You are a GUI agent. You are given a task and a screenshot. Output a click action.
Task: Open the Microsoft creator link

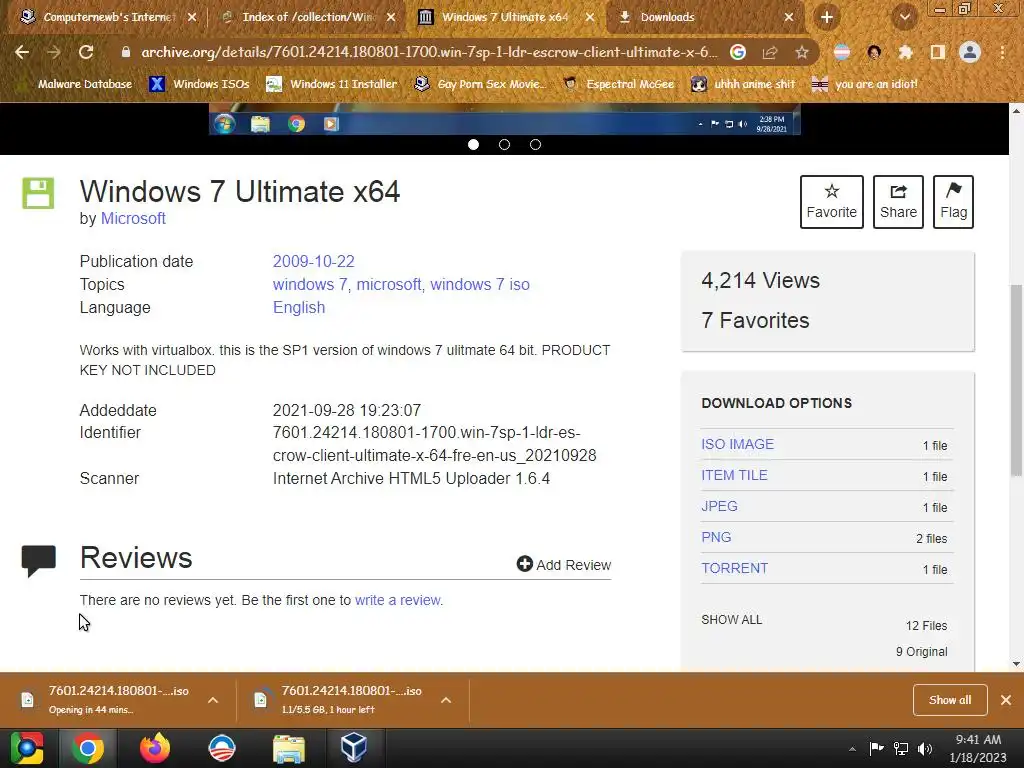133,218
